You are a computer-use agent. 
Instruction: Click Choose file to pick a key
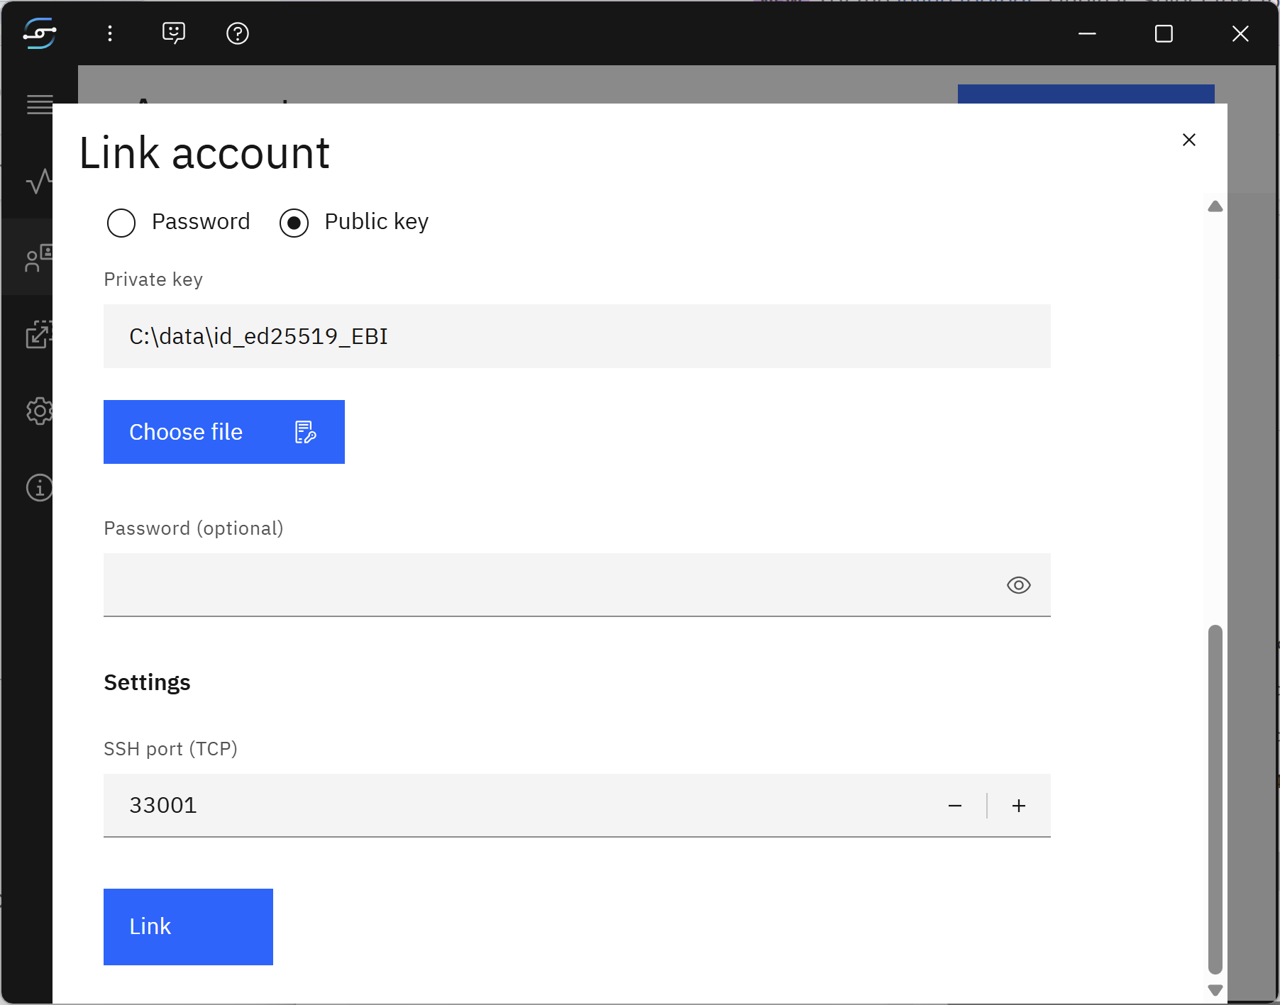(x=223, y=431)
